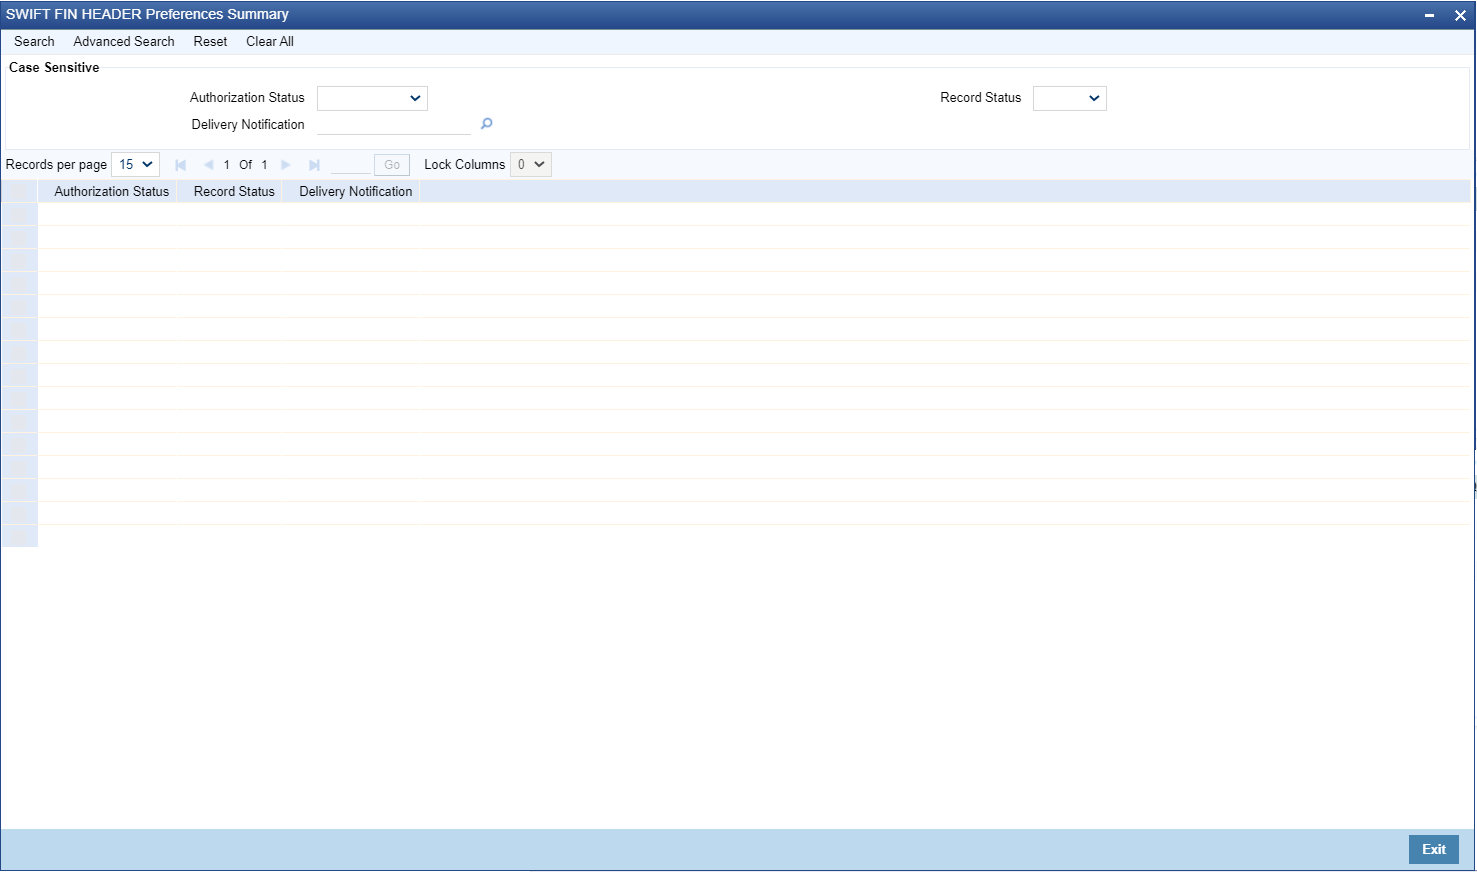Screen dimensions: 1477x872
Task: Go to first page of records
Action: click(181, 165)
